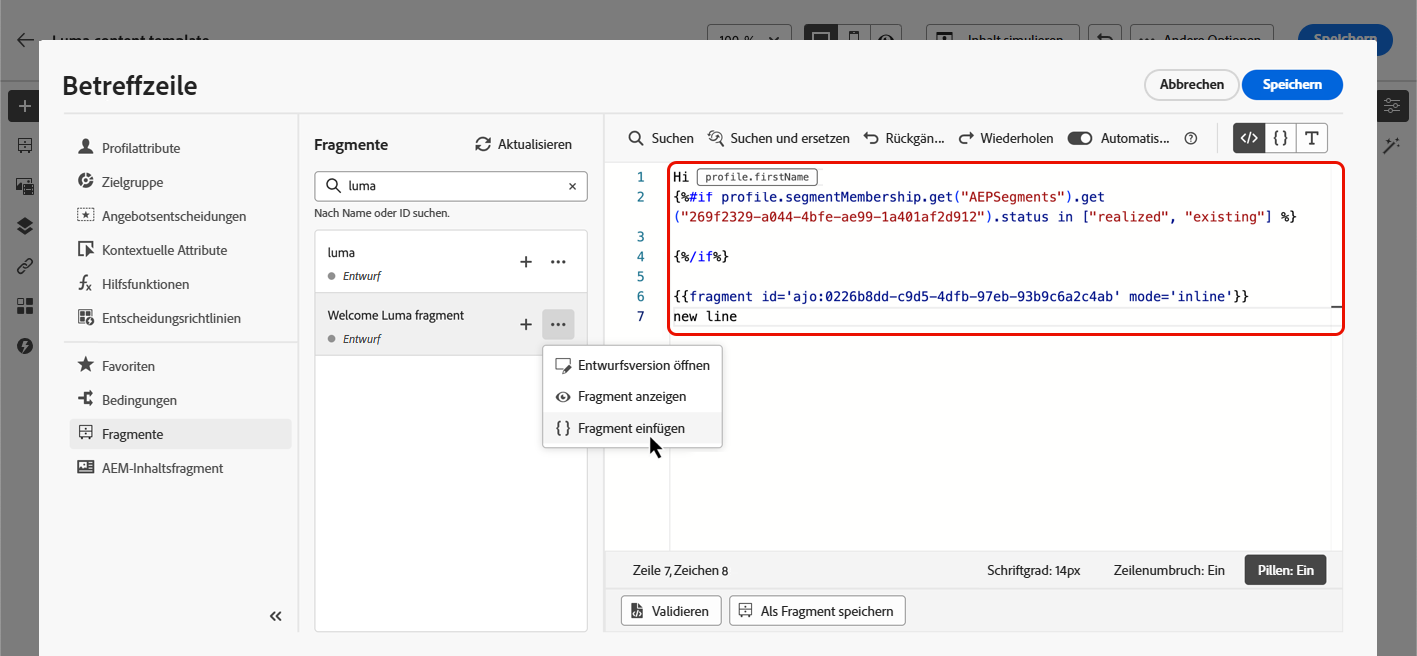This screenshot has height=656, width=1417.
Task: Choose Fragment anzeigen from context menu
Action: [632, 396]
